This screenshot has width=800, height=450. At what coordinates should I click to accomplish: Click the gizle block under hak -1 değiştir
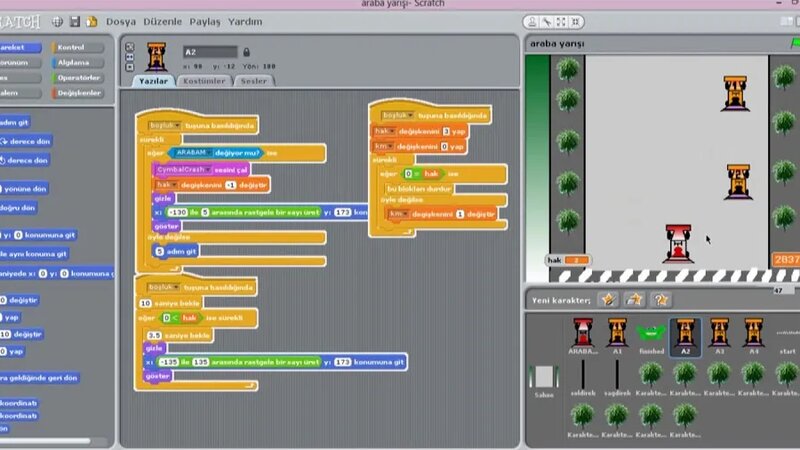(163, 198)
